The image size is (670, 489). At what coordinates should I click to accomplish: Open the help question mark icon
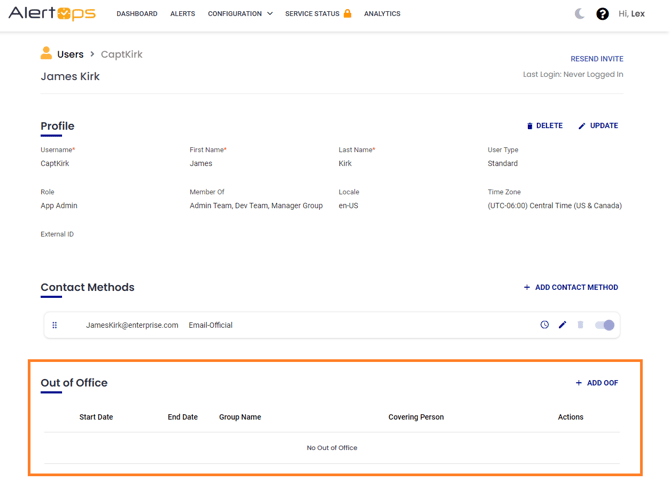point(602,14)
